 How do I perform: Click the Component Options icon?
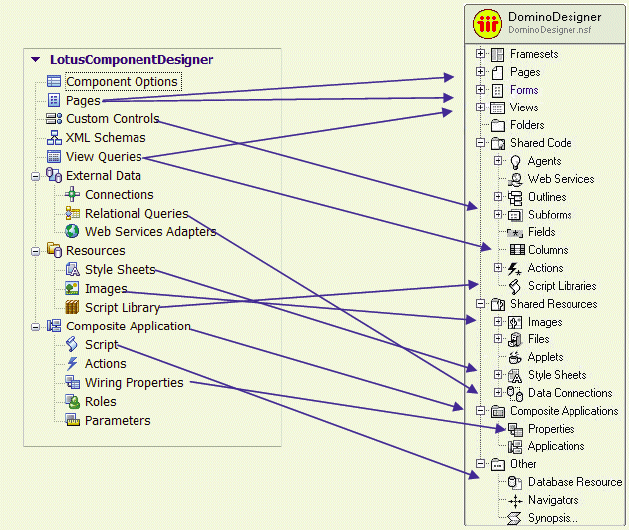[x=54, y=81]
